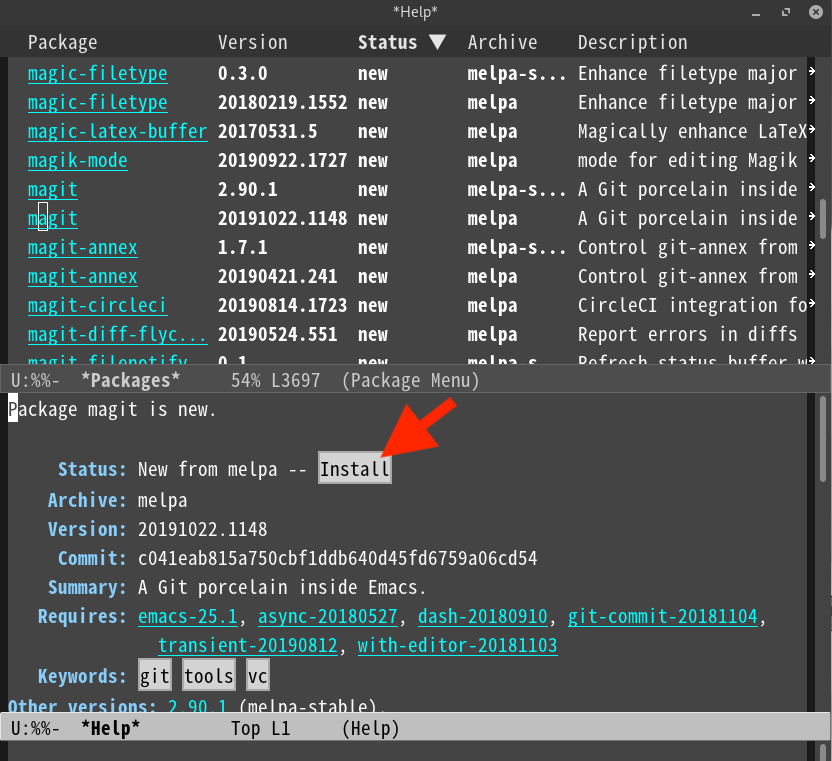Click truncation arrow on magit-circleci row
This screenshot has height=761, width=832.
811,303
